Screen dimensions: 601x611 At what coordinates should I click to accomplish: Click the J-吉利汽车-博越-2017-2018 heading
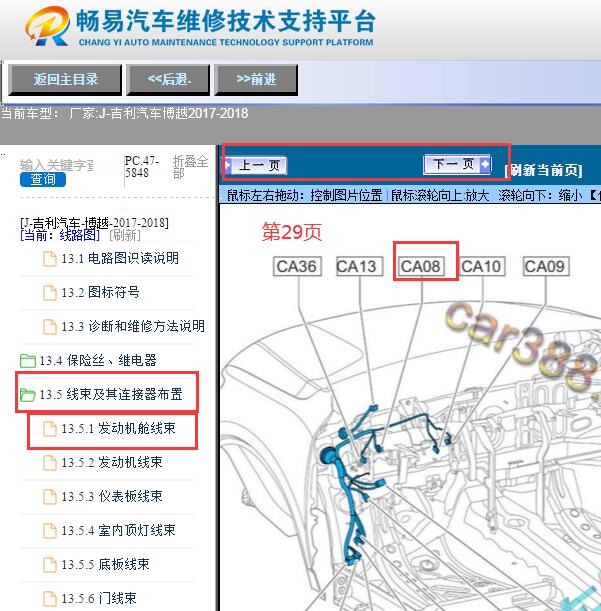point(94,223)
